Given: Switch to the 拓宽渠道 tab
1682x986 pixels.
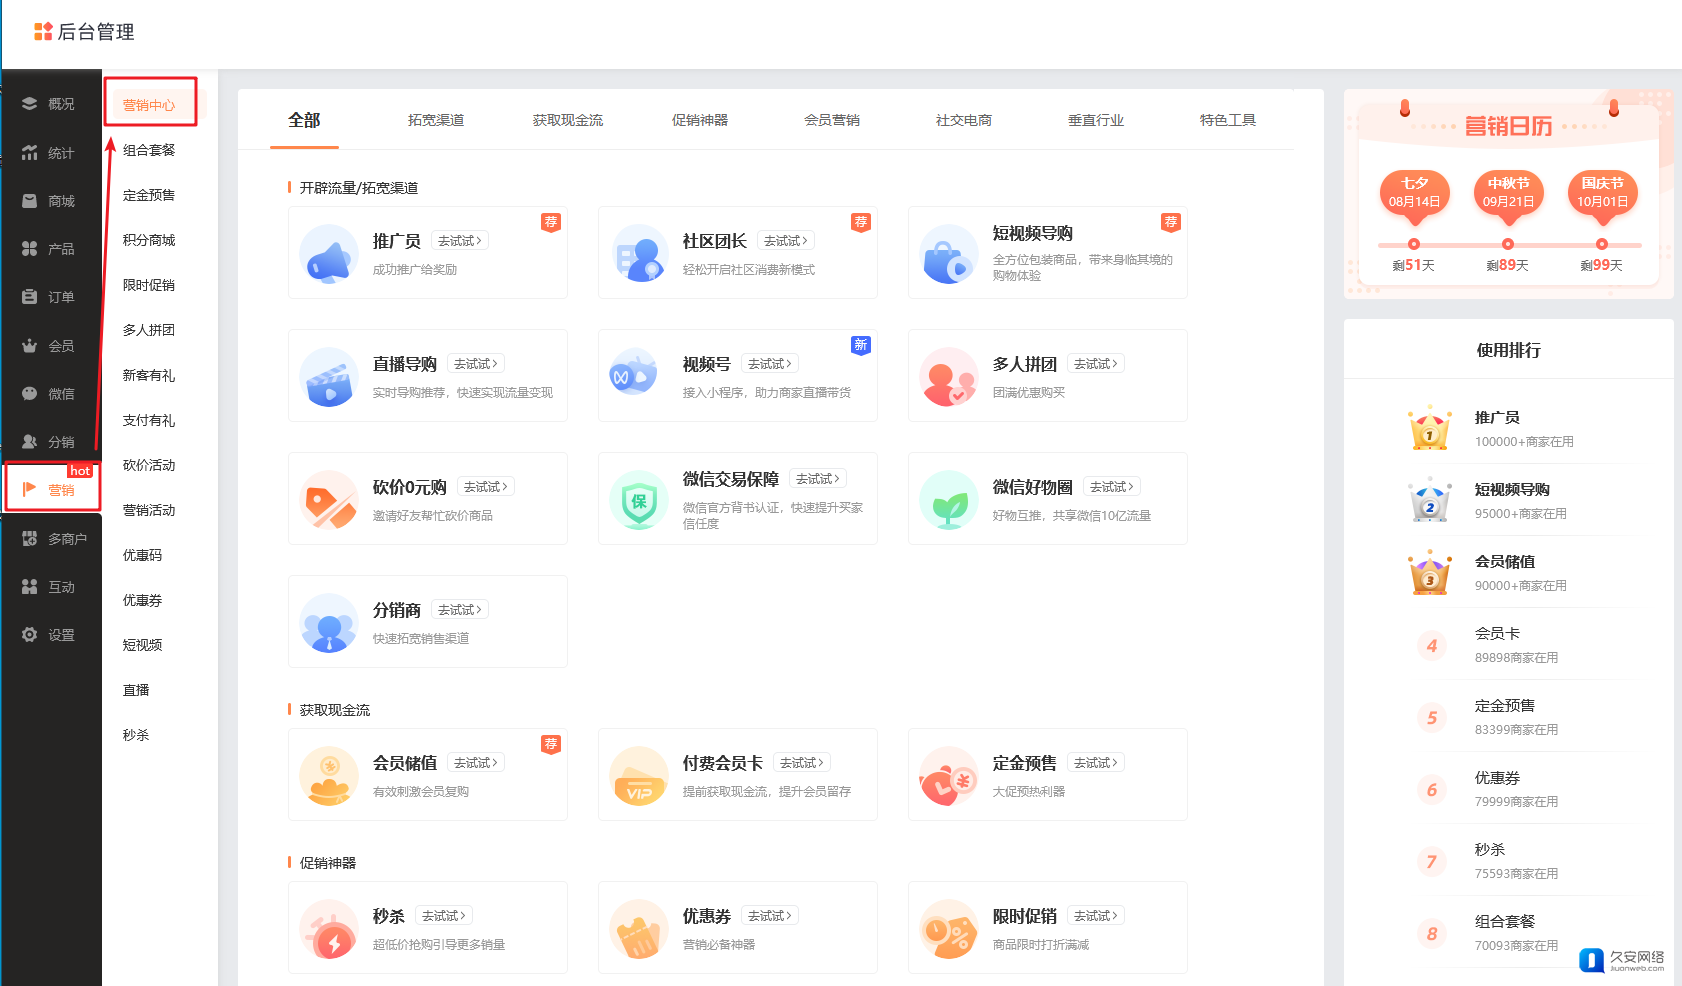Looking at the screenshot, I should click(436, 120).
